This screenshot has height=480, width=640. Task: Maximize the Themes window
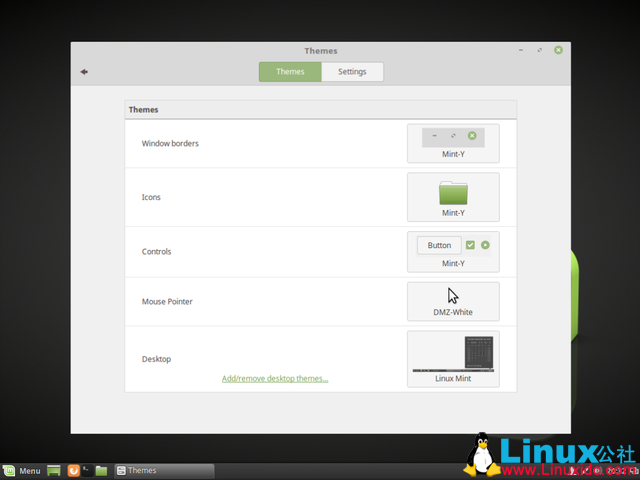(540, 50)
